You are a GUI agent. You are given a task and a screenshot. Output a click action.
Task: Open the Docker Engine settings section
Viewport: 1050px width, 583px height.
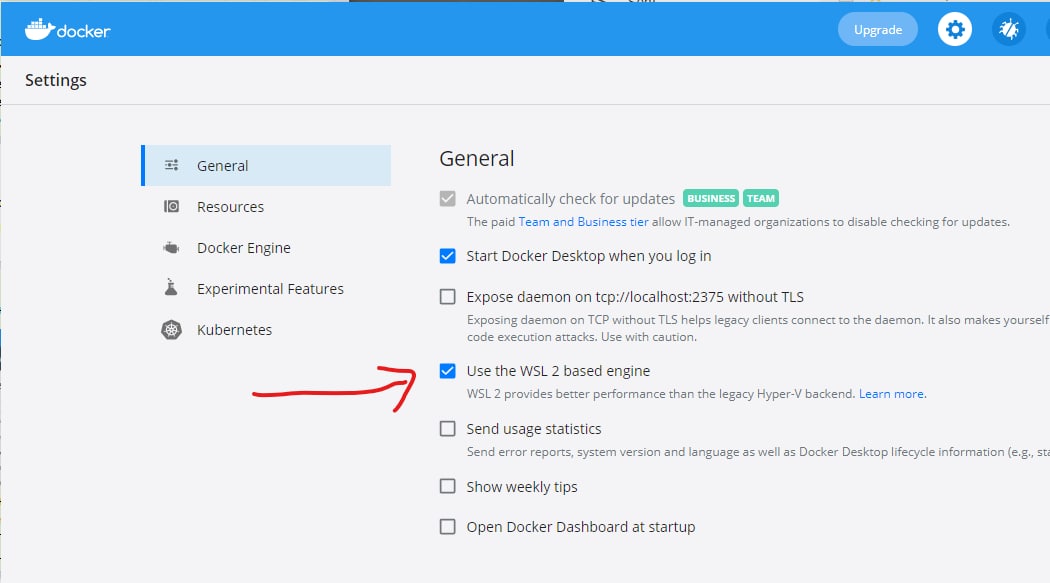click(266, 248)
